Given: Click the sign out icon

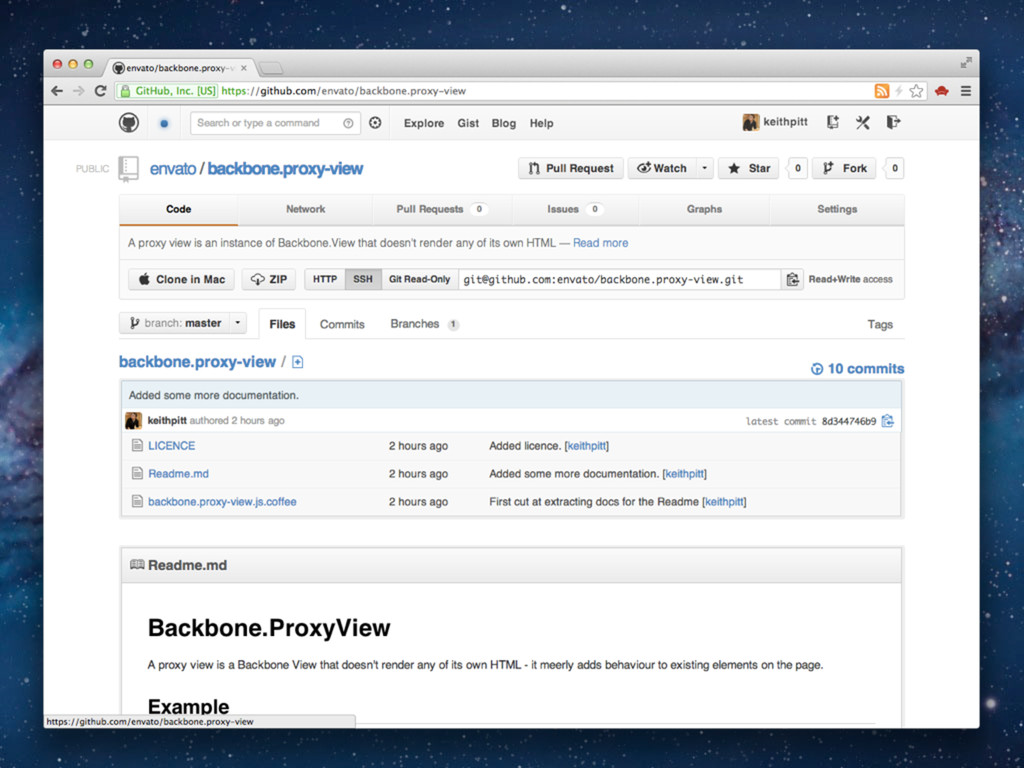Looking at the screenshot, I should click(893, 122).
